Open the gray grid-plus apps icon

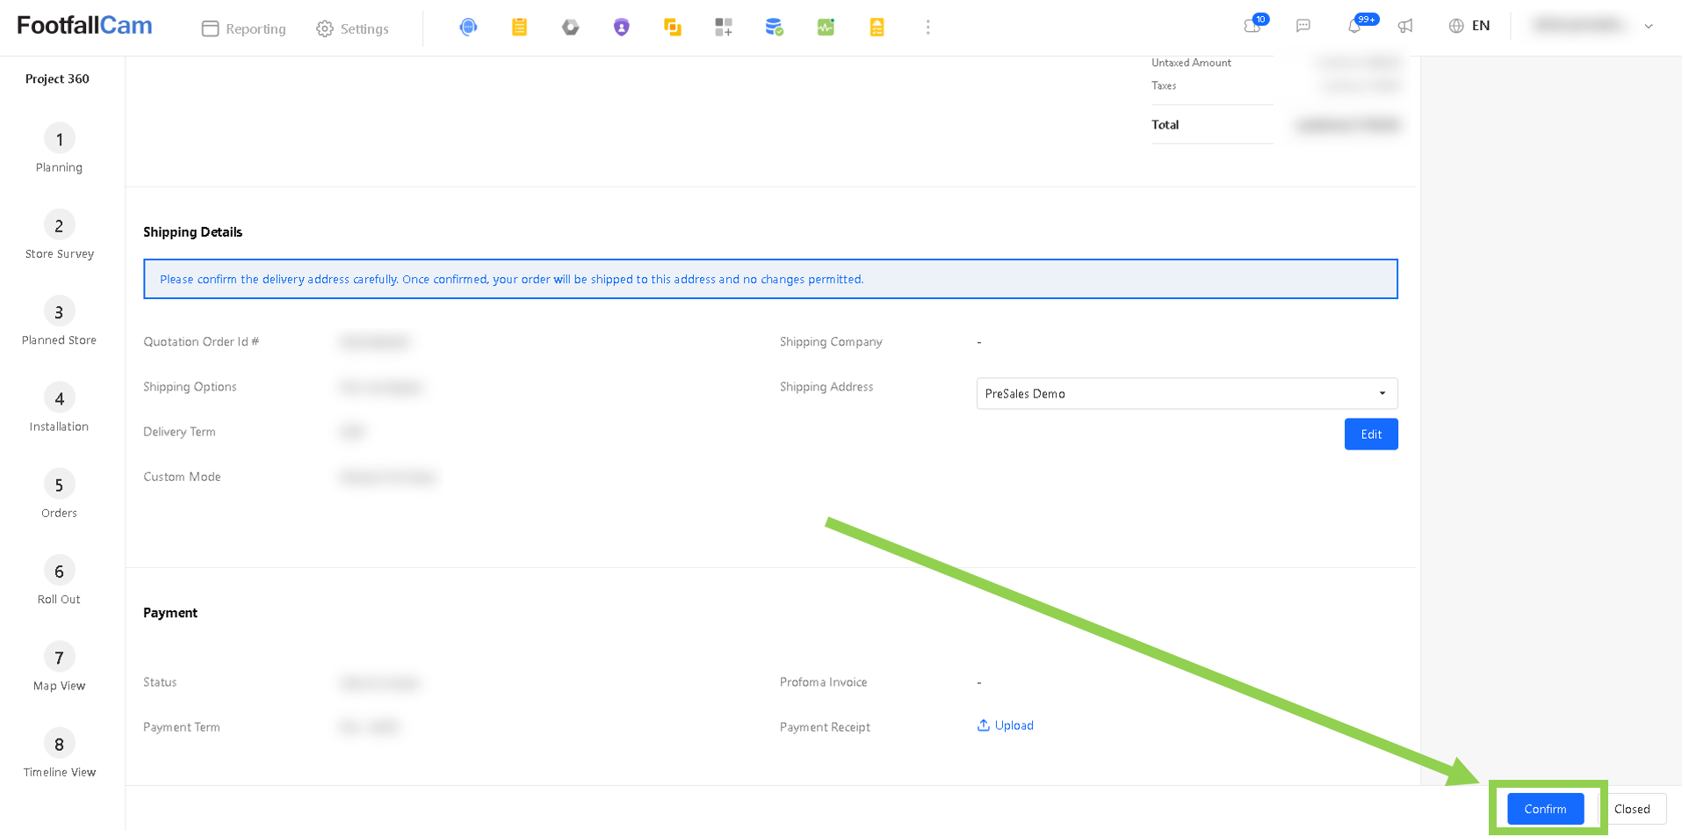[x=724, y=27]
